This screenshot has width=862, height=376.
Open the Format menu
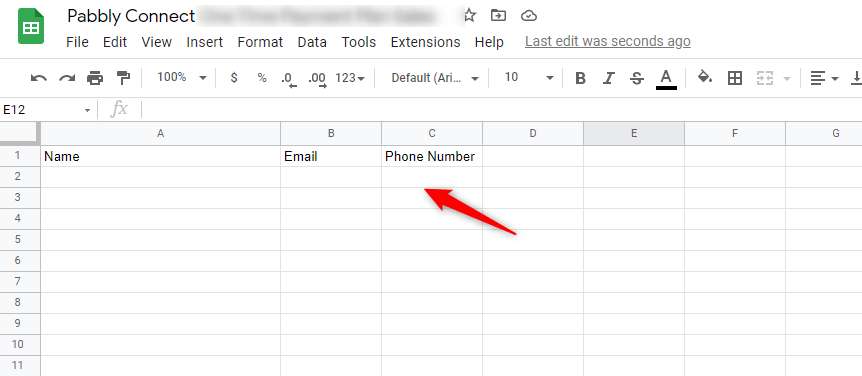pyautogui.click(x=260, y=42)
